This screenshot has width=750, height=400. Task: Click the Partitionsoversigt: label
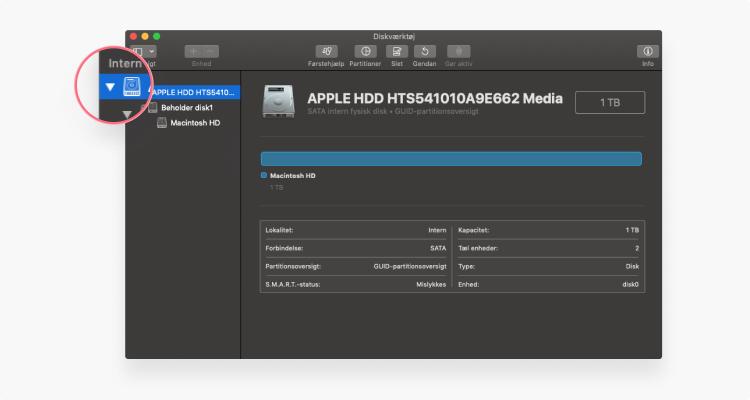293,267
